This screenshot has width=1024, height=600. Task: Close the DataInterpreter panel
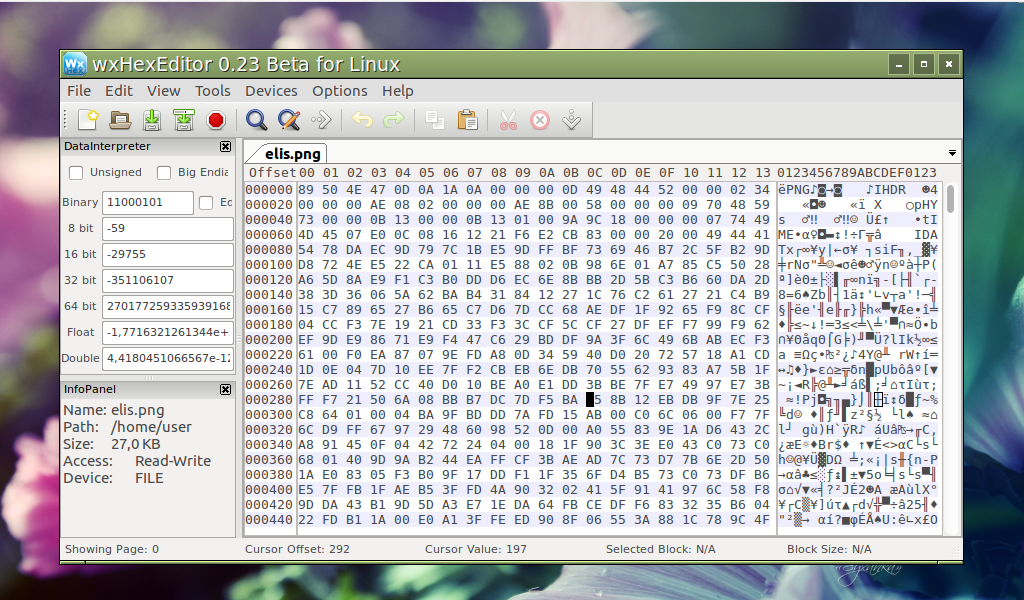225,146
